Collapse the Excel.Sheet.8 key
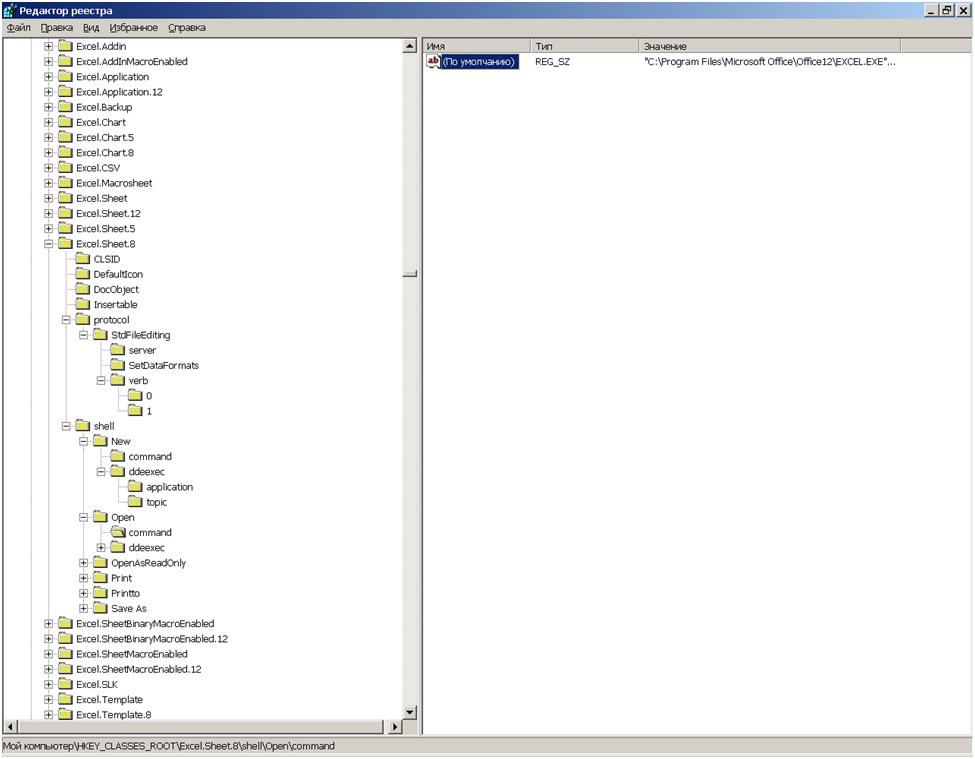The width and height of the screenshot is (975, 759). (x=48, y=244)
